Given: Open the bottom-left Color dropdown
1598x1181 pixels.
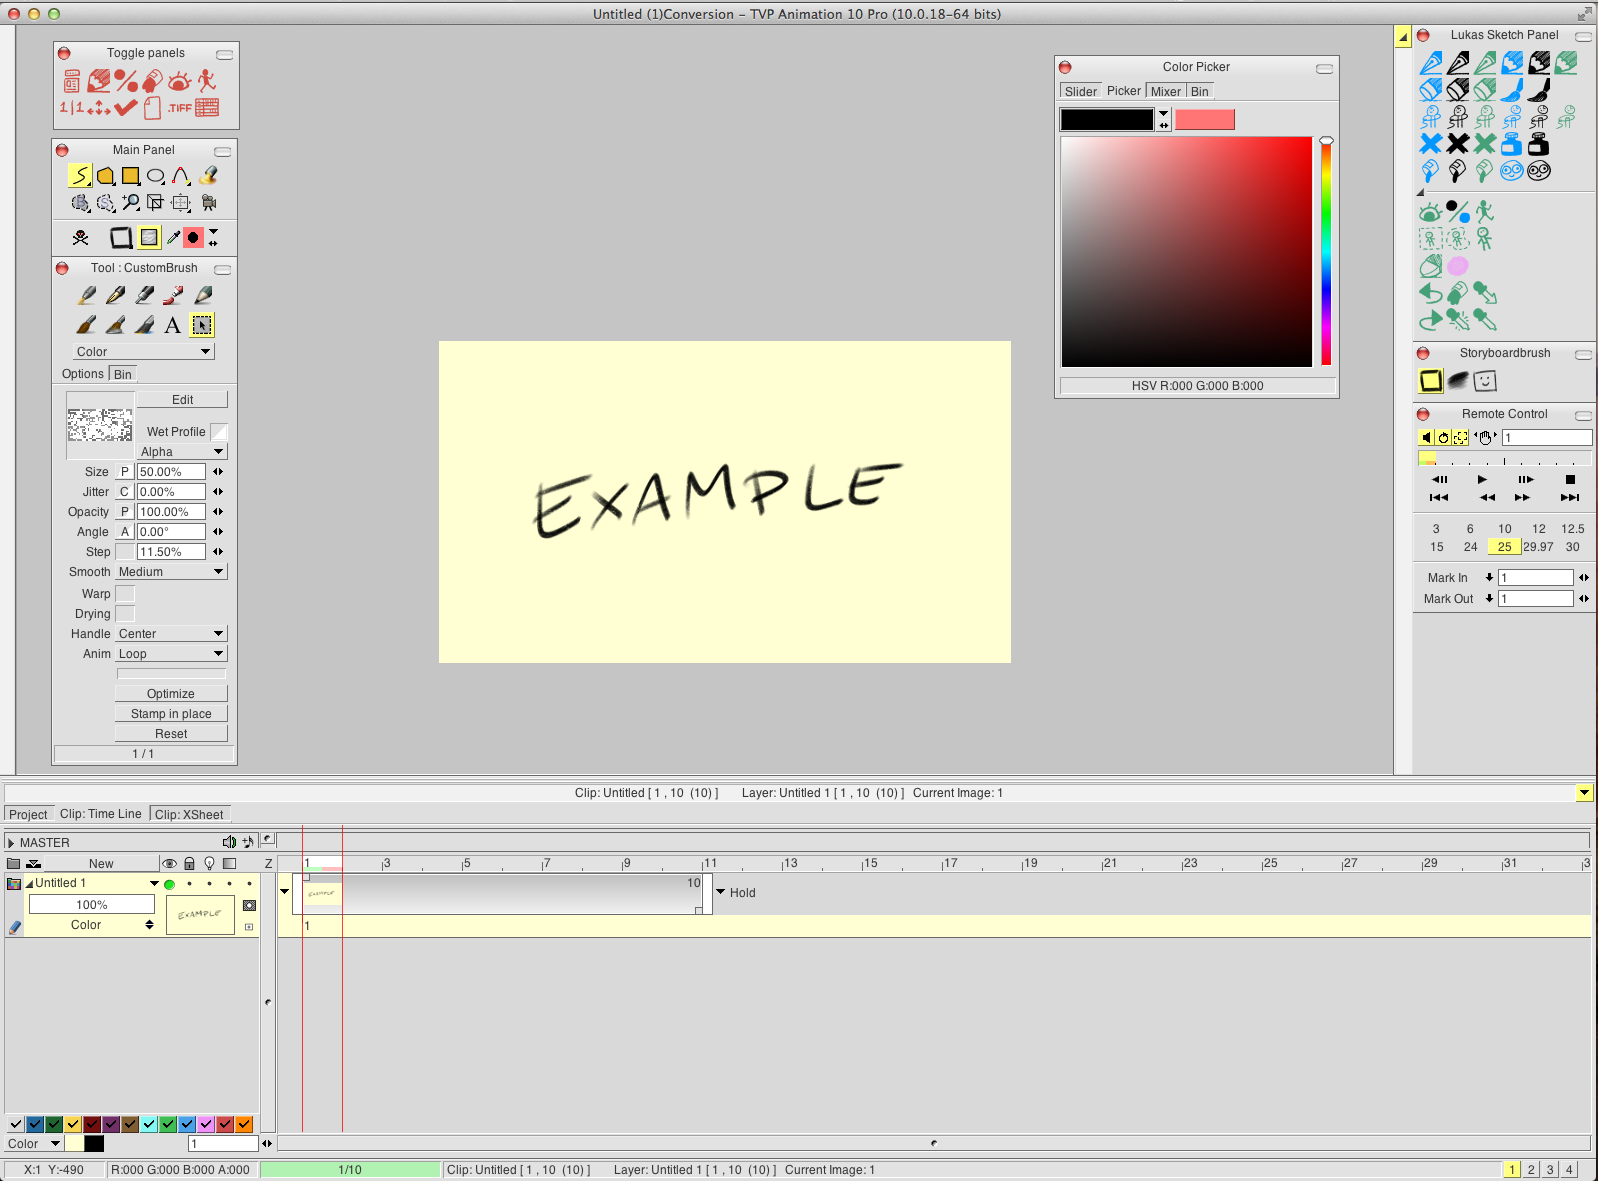Looking at the screenshot, I should (34, 1144).
